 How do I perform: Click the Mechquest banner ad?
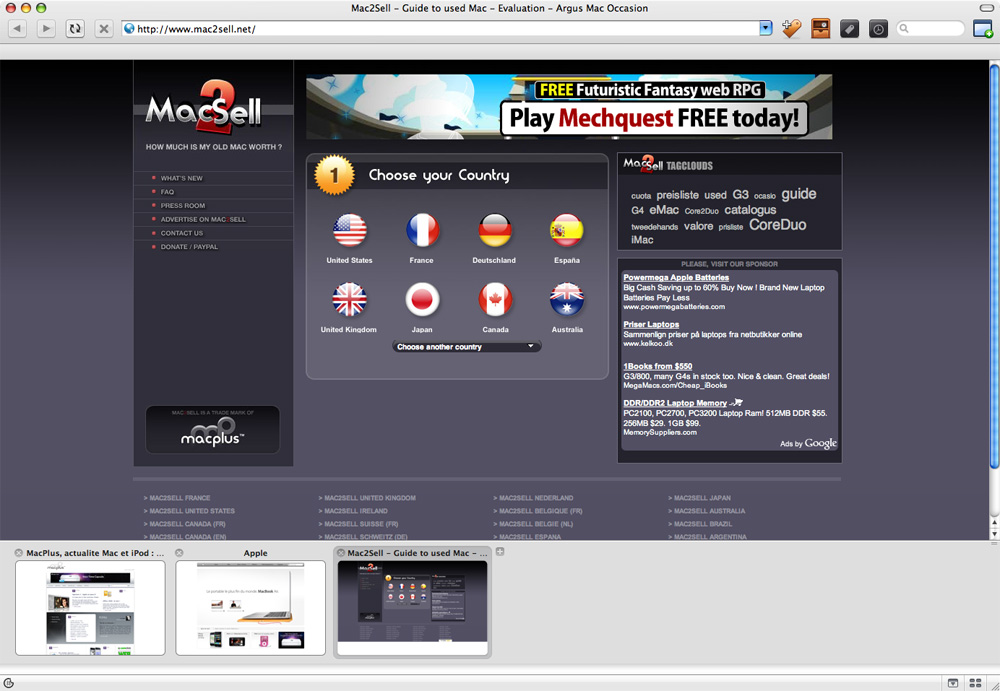(x=569, y=107)
